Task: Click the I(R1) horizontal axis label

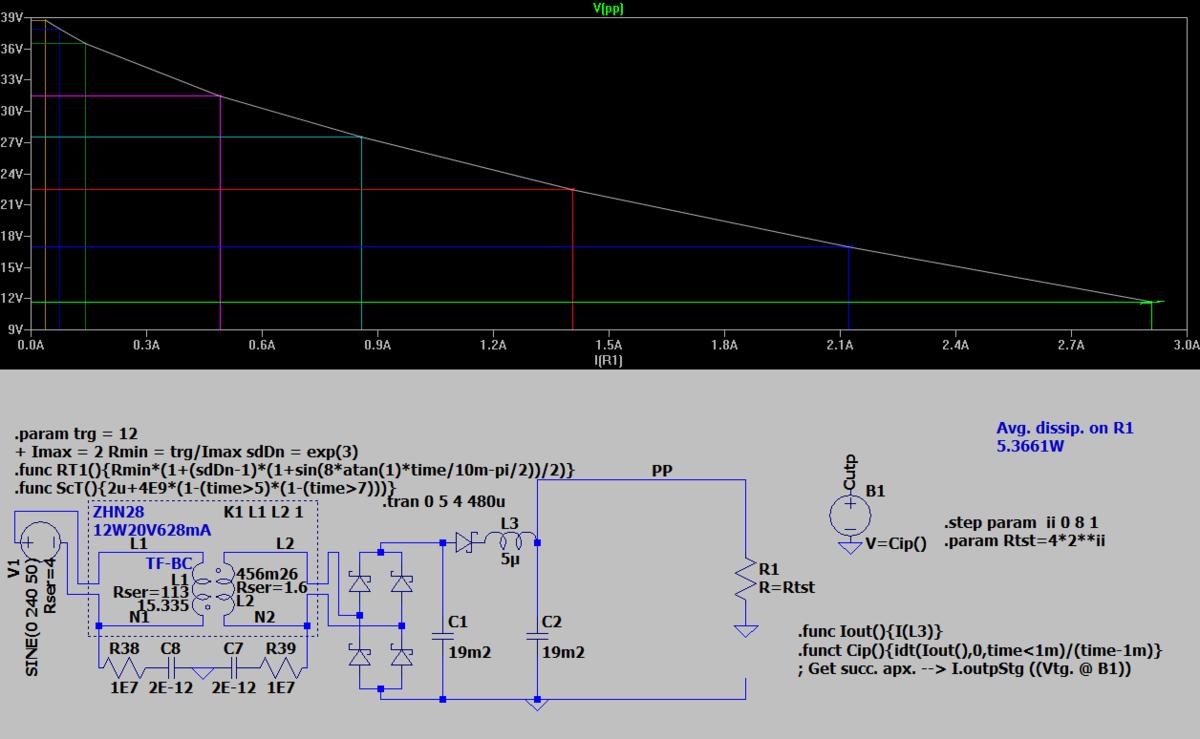Action: pyautogui.click(x=607, y=360)
